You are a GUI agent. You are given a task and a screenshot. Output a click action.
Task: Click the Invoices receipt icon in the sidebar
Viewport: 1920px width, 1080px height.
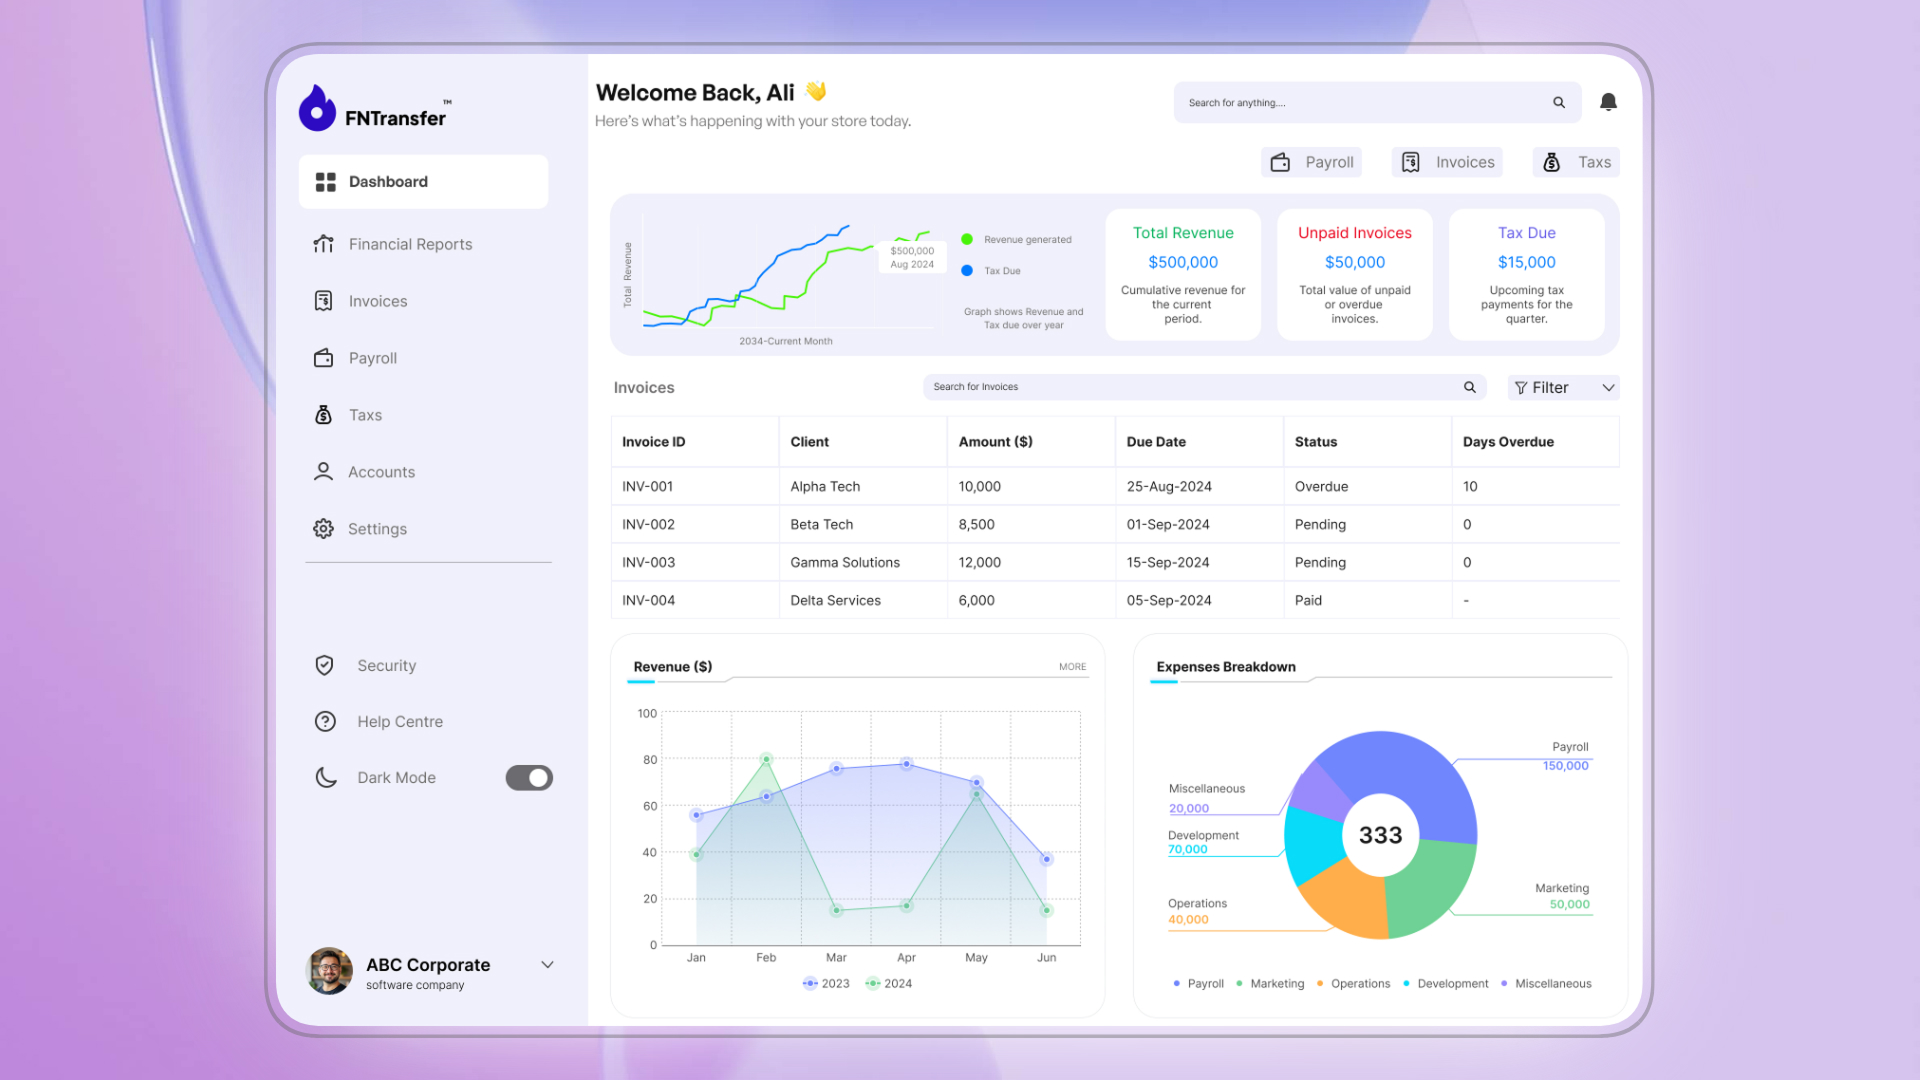coord(323,301)
